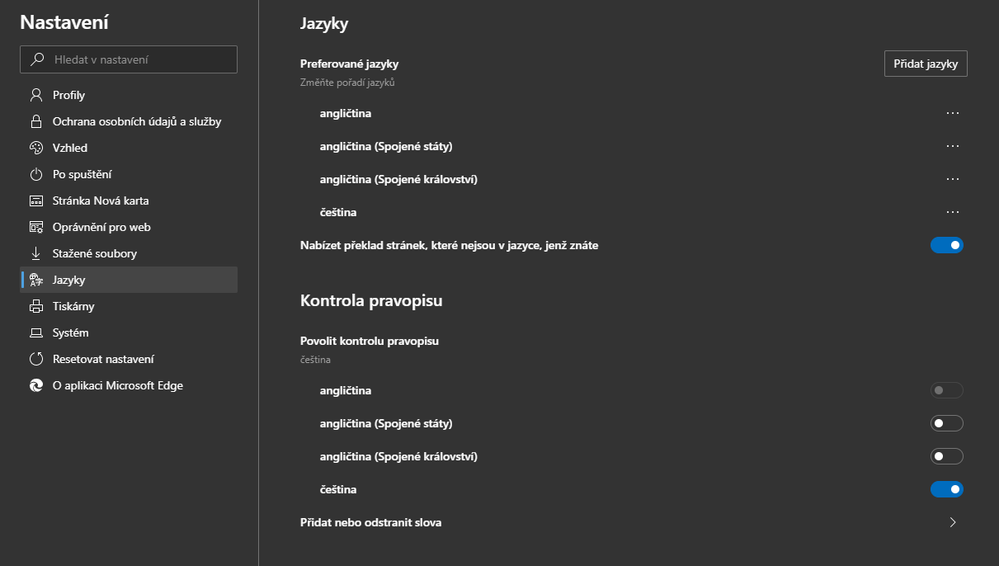This screenshot has height=566, width=999.
Task: Turn off čeština spell check toggle
Action: pyautogui.click(x=946, y=490)
